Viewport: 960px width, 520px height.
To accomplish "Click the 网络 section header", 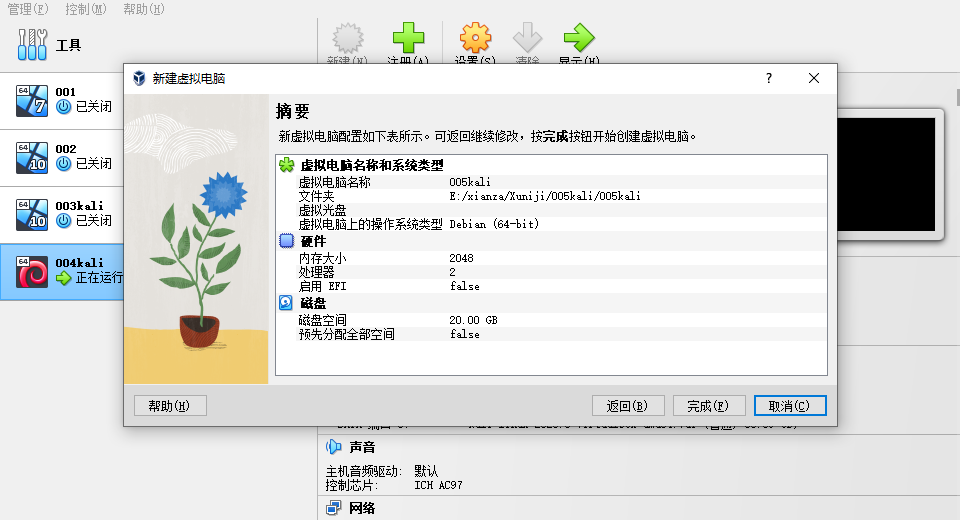I will pyautogui.click(x=362, y=508).
